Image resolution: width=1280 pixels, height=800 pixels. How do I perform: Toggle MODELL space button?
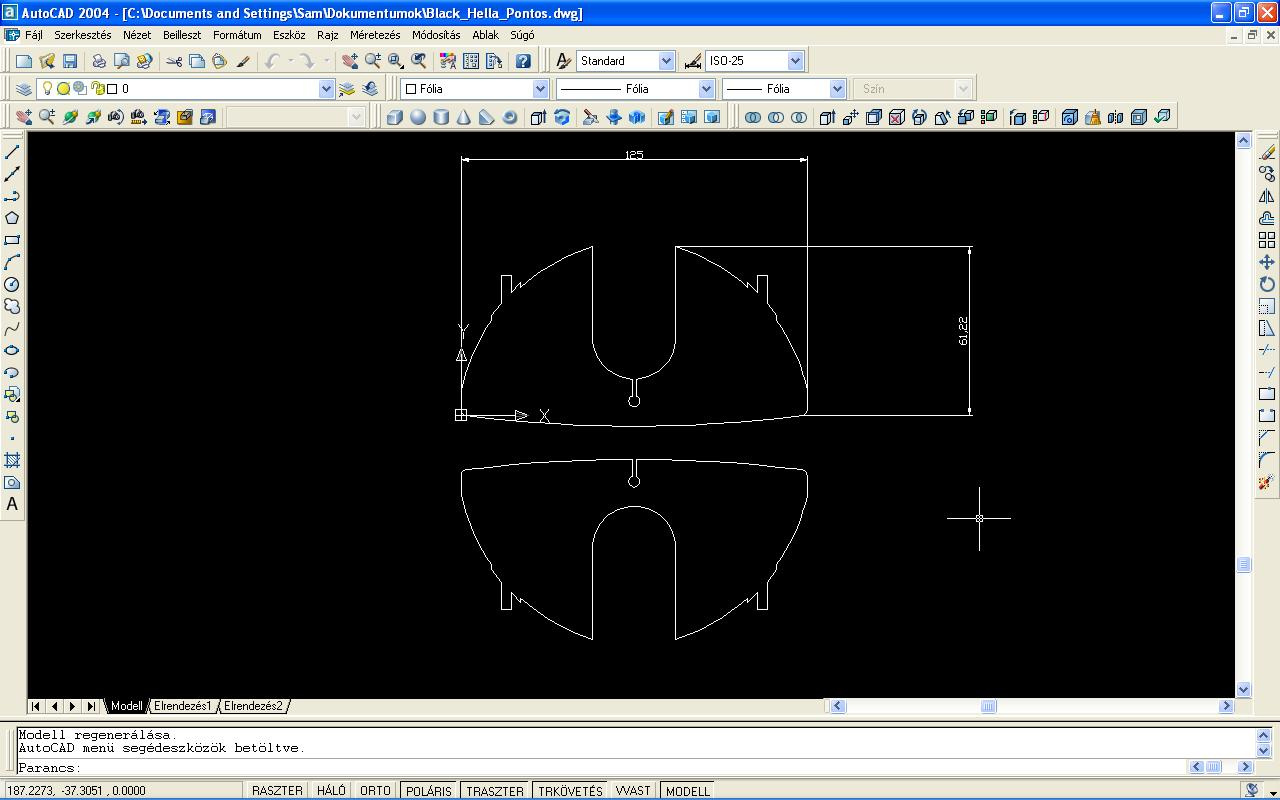(x=687, y=790)
